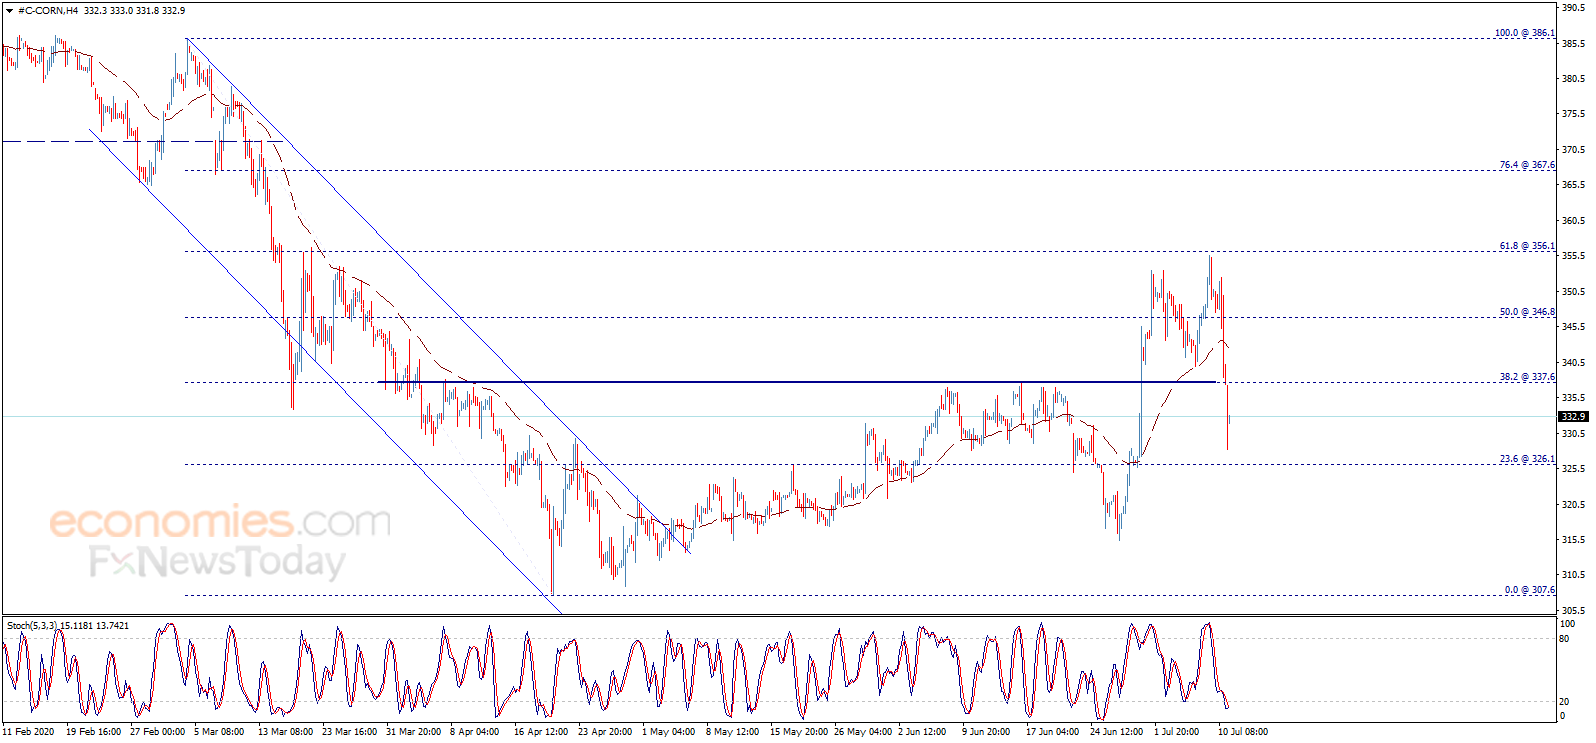Click the 8 May 12:00 time label
1596x743 pixels.
click(x=732, y=732)
